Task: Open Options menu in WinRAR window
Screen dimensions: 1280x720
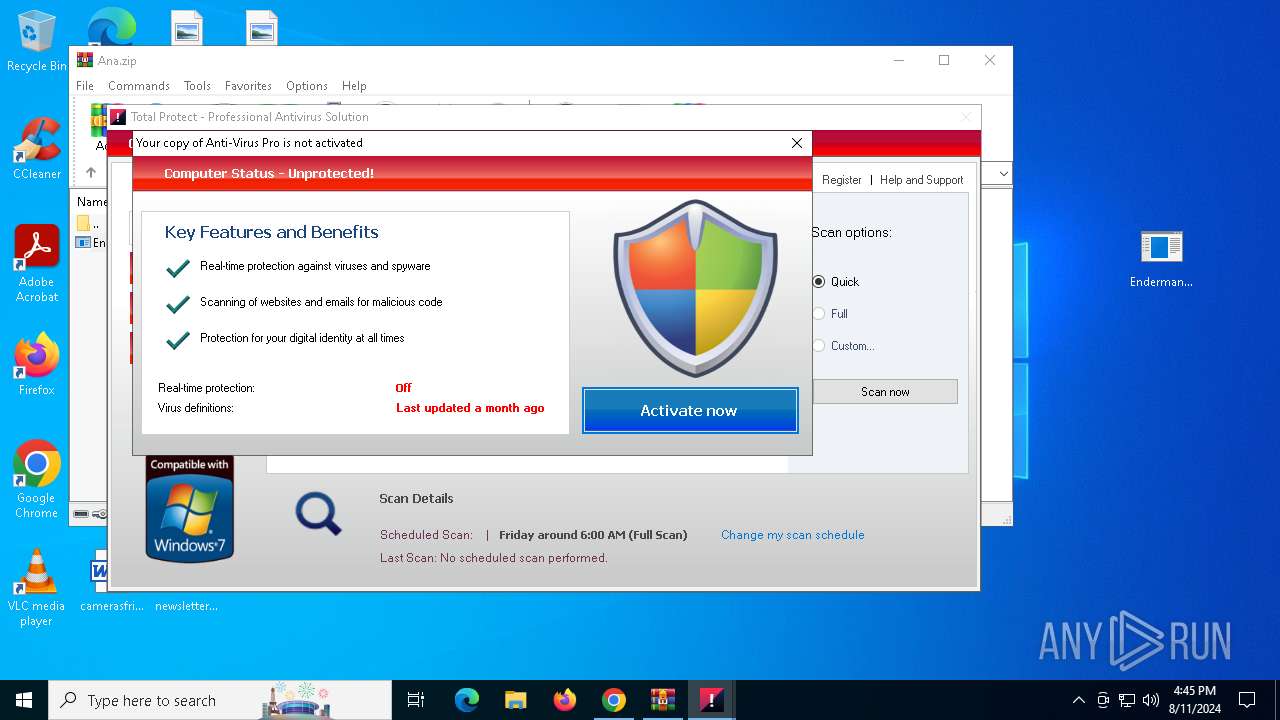Action: (x=307, y=86)
